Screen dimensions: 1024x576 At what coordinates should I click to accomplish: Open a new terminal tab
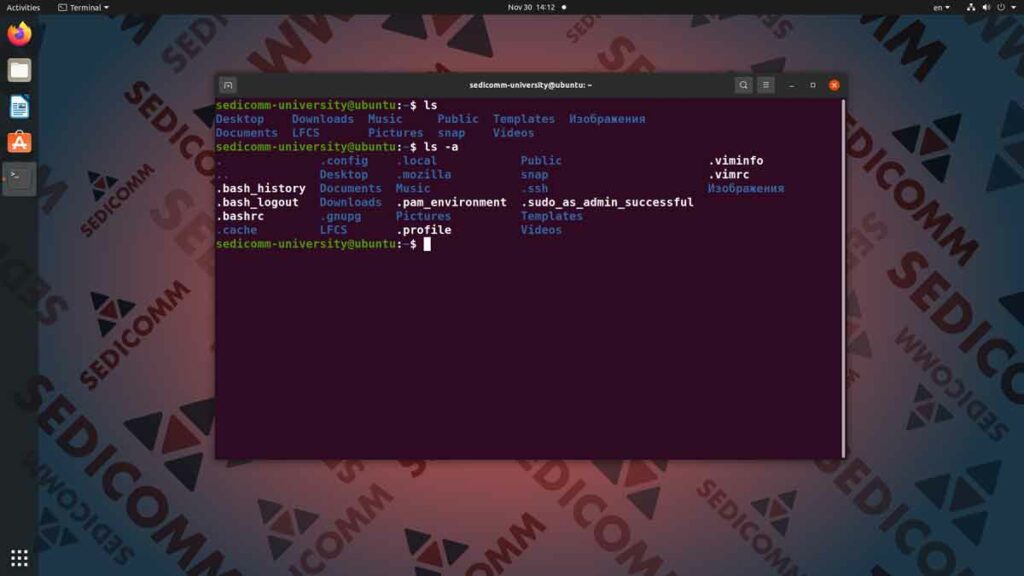(228, 85)
